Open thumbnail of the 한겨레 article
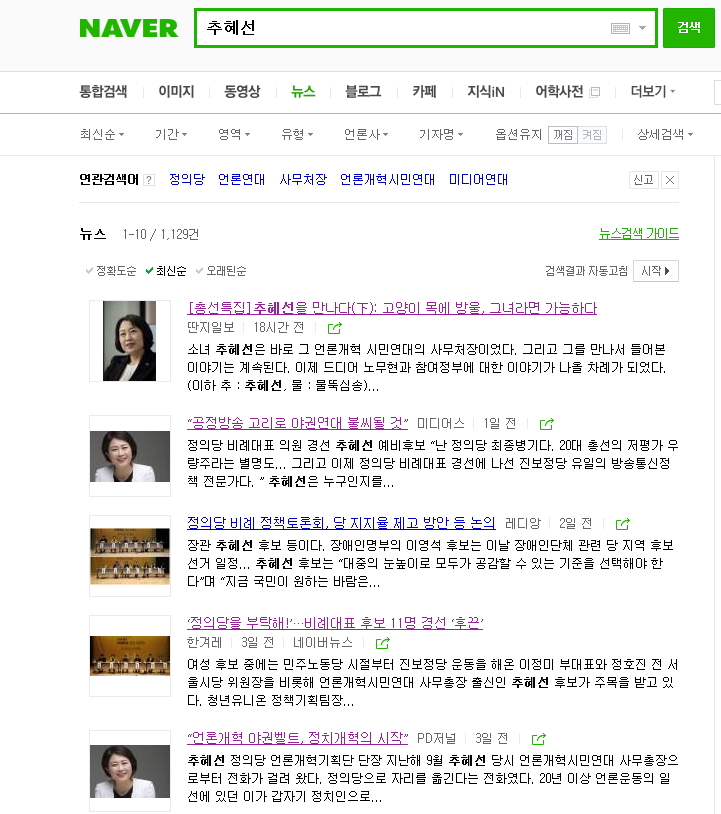 coord(130,656)
